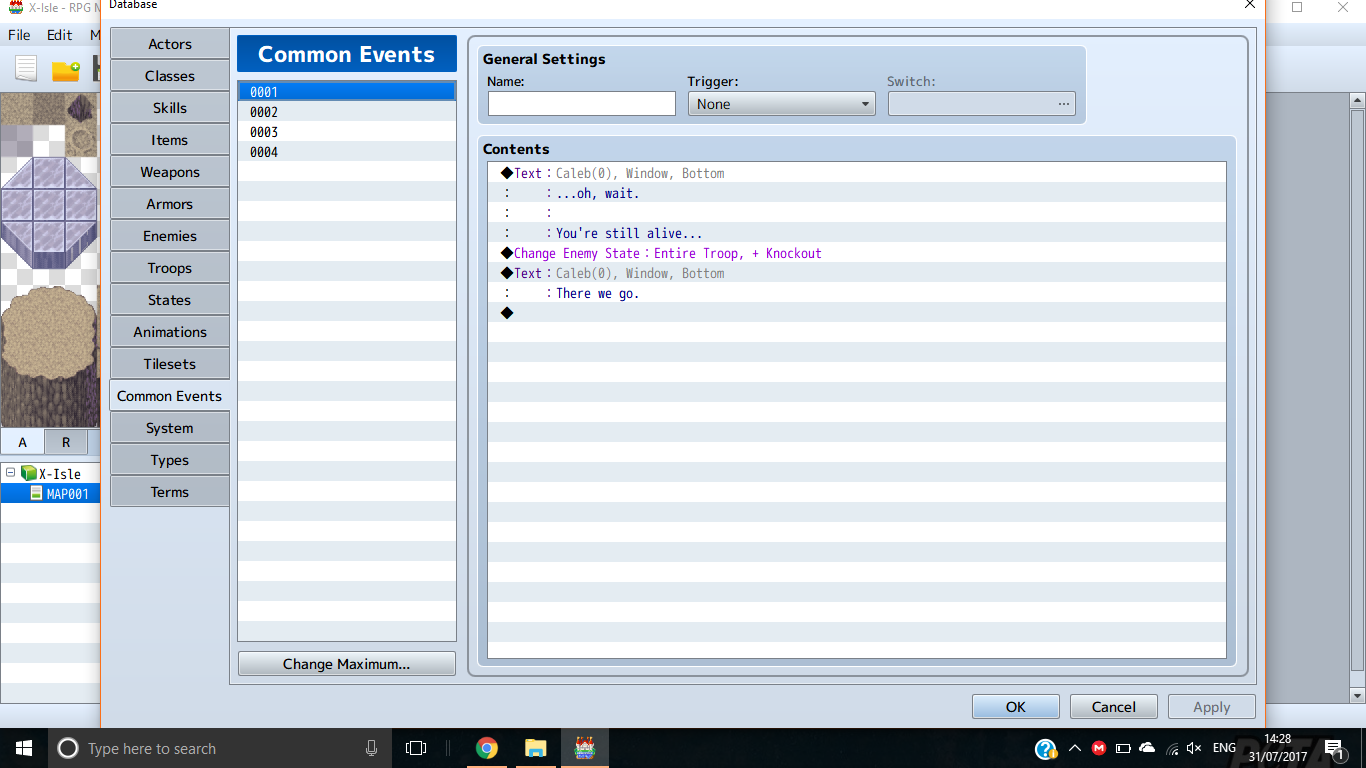Select tileset tab A
Viewport: 1366px width, 768px height.
pos(22,442)
